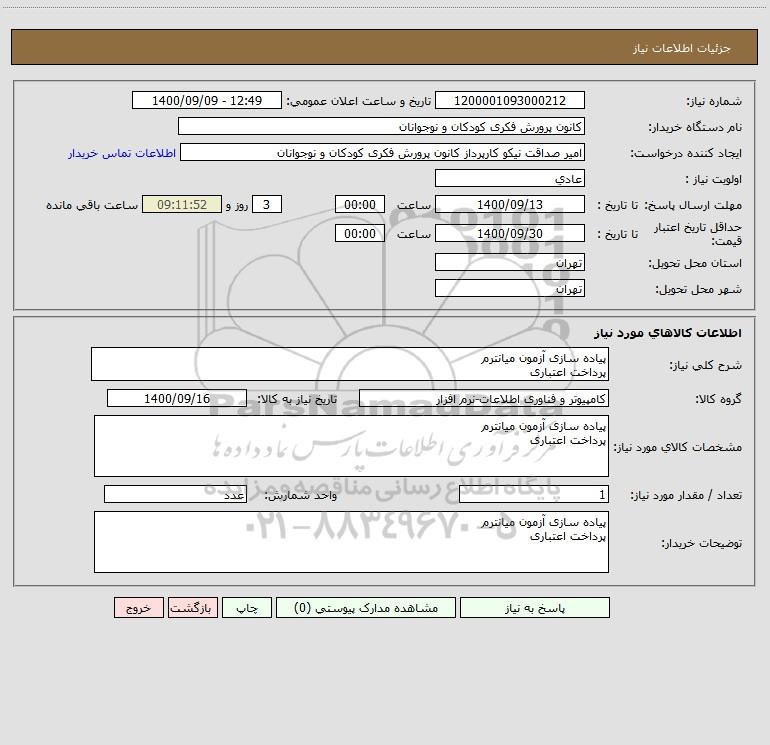Click label شهر محل تحویل

point(699,289)
